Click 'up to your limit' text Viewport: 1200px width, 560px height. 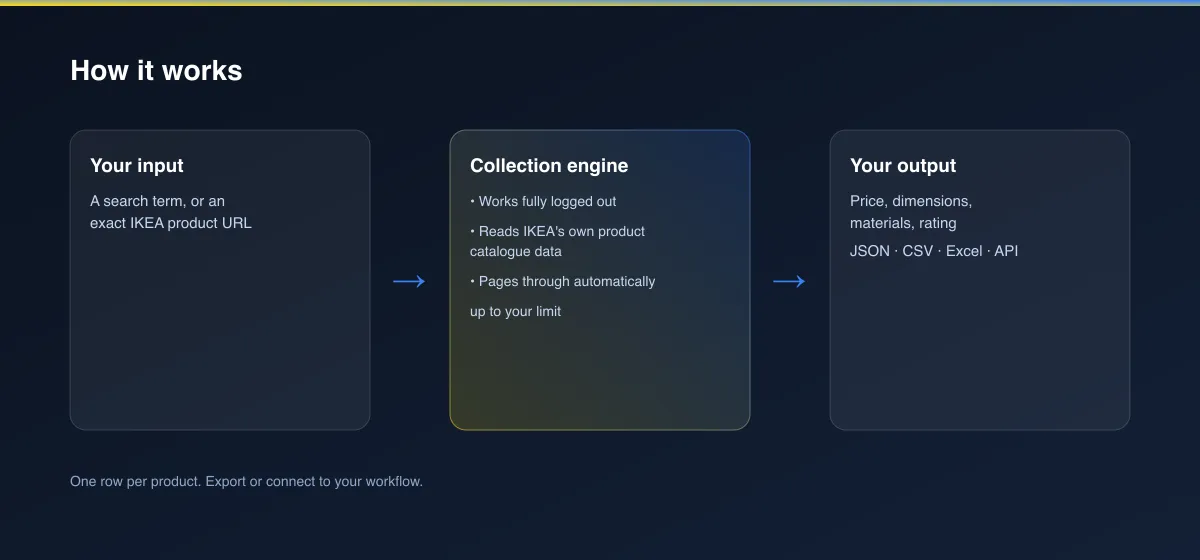(x=516, y=311)
